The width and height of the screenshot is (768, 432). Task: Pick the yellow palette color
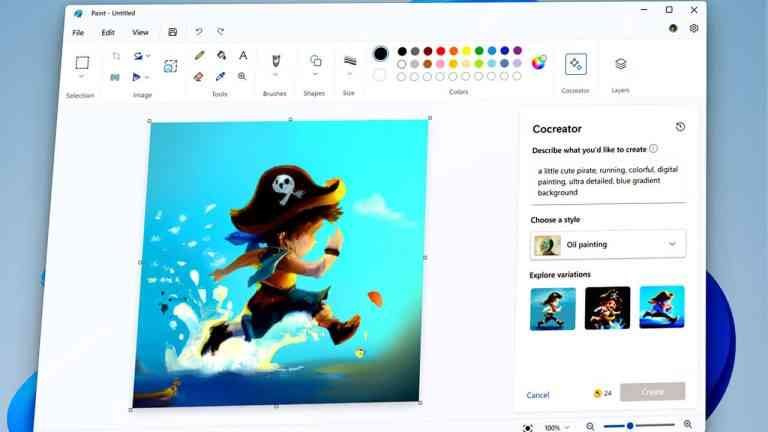(x=466, y=51)
